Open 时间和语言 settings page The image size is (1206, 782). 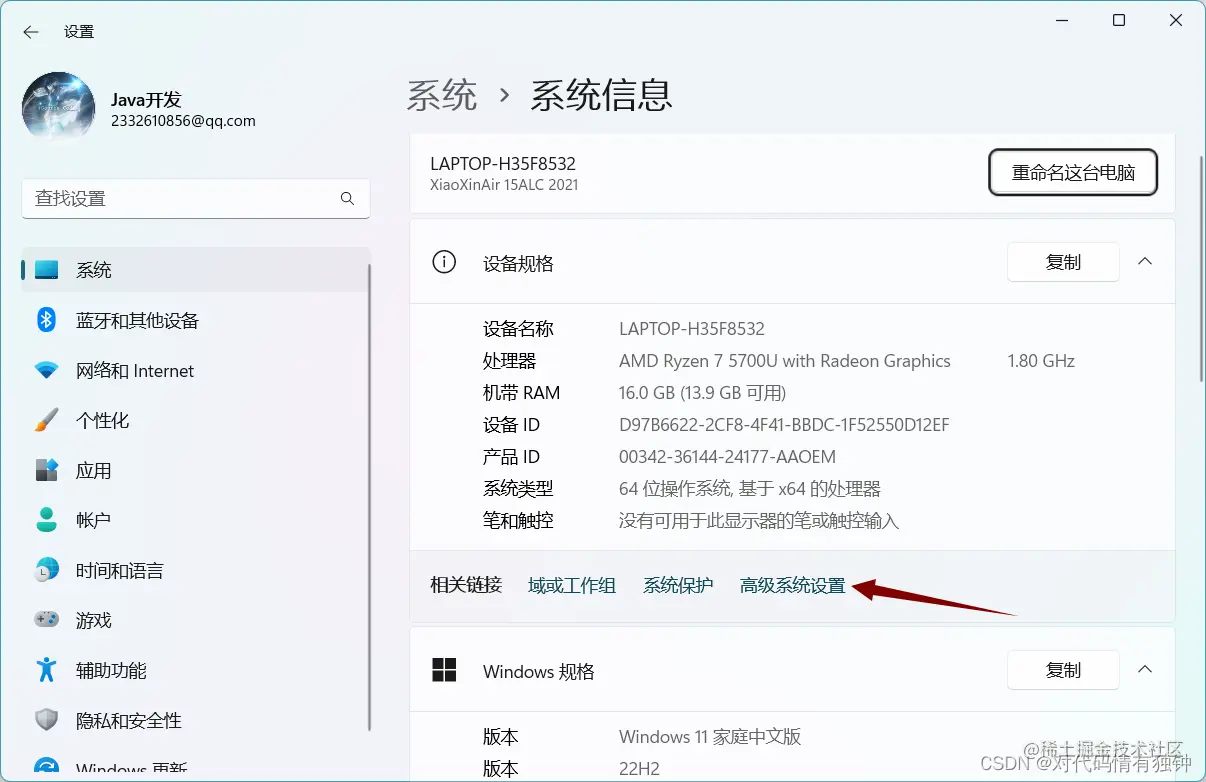[x=195, y=570]
